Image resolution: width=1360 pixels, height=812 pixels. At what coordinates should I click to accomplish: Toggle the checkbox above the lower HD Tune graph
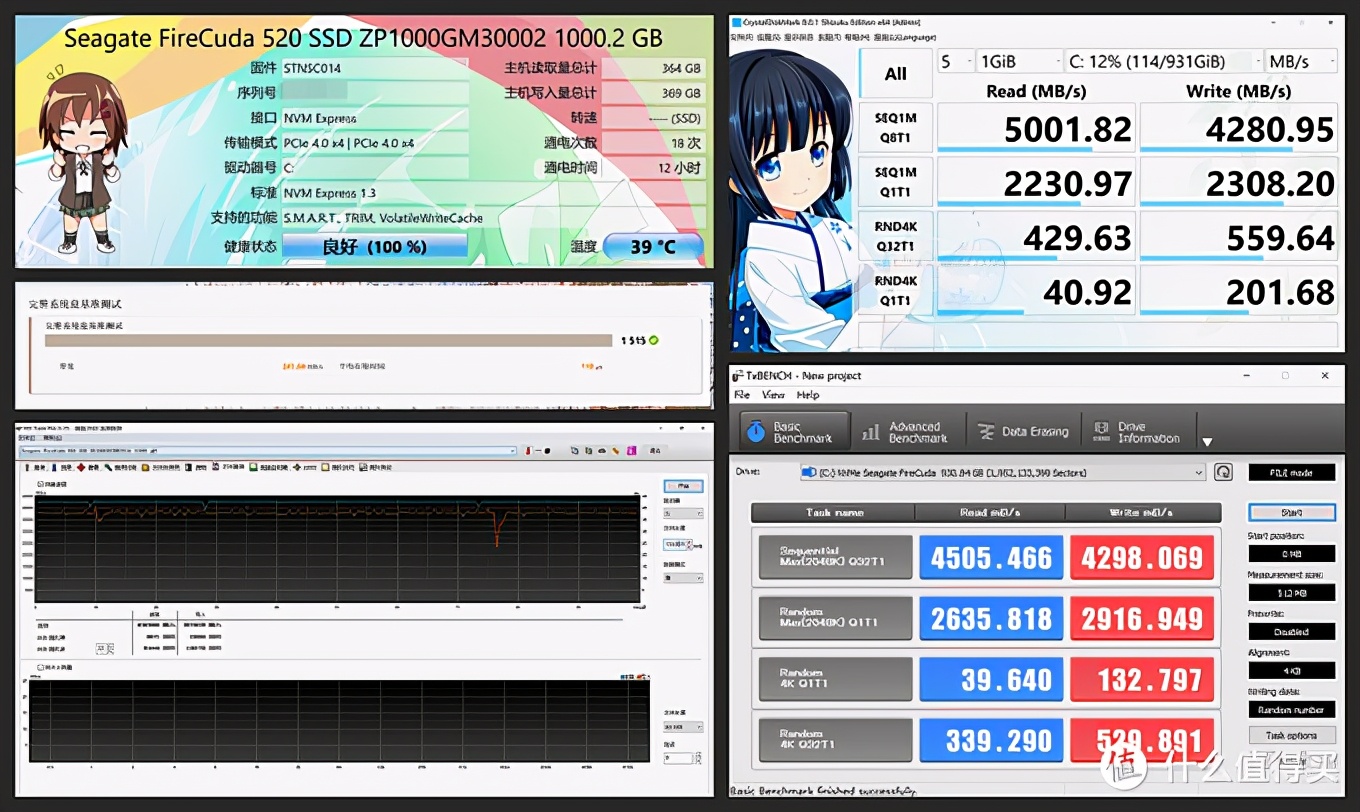(x=40, y=667)
